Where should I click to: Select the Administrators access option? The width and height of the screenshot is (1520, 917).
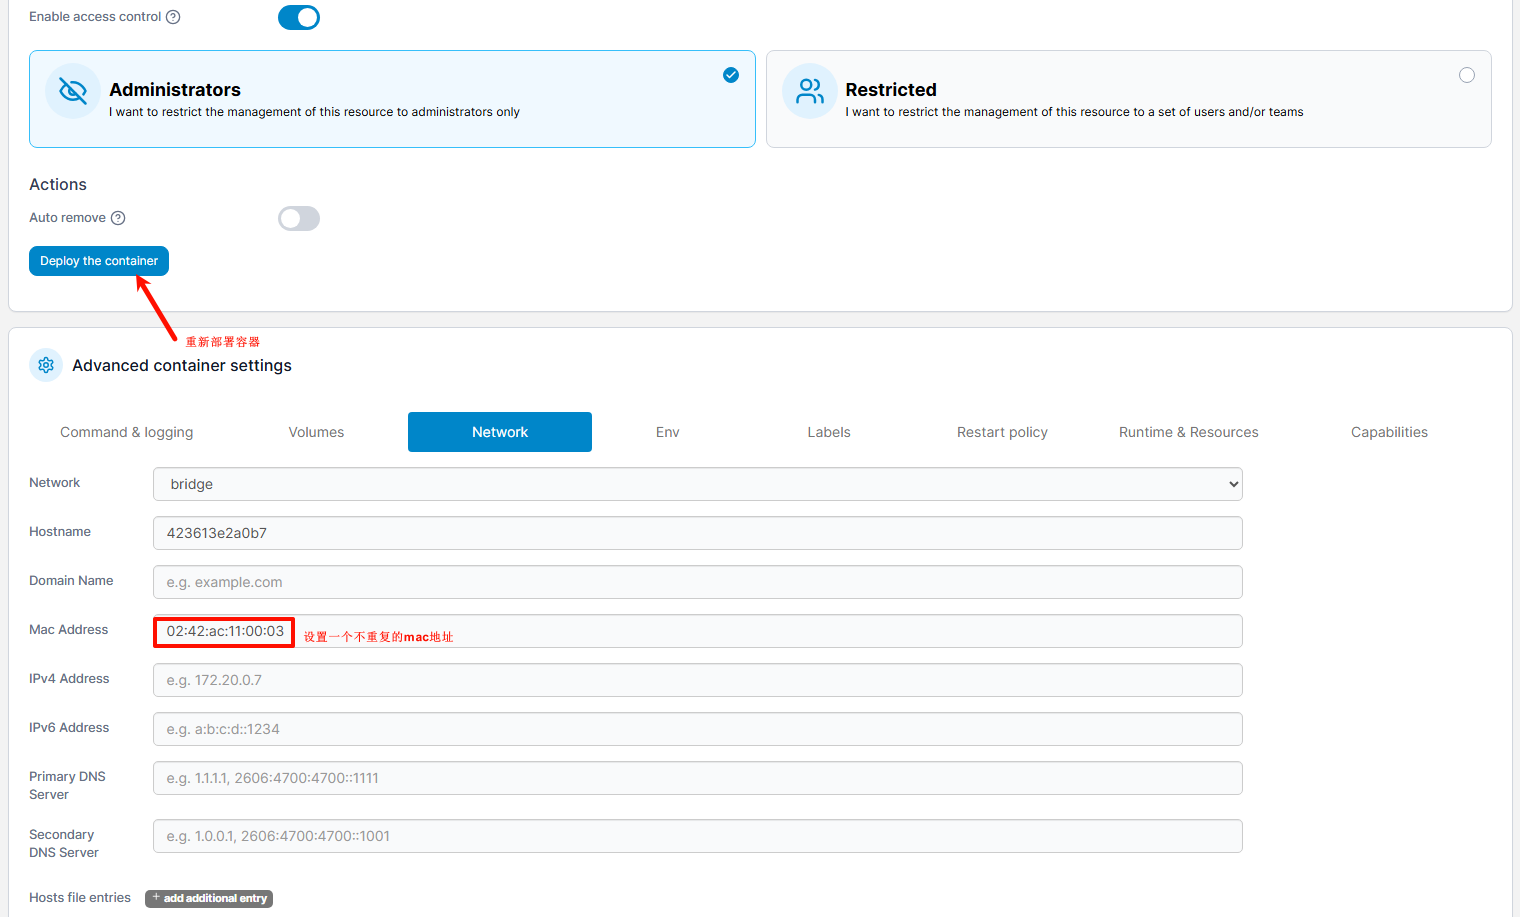pos(731,75)
